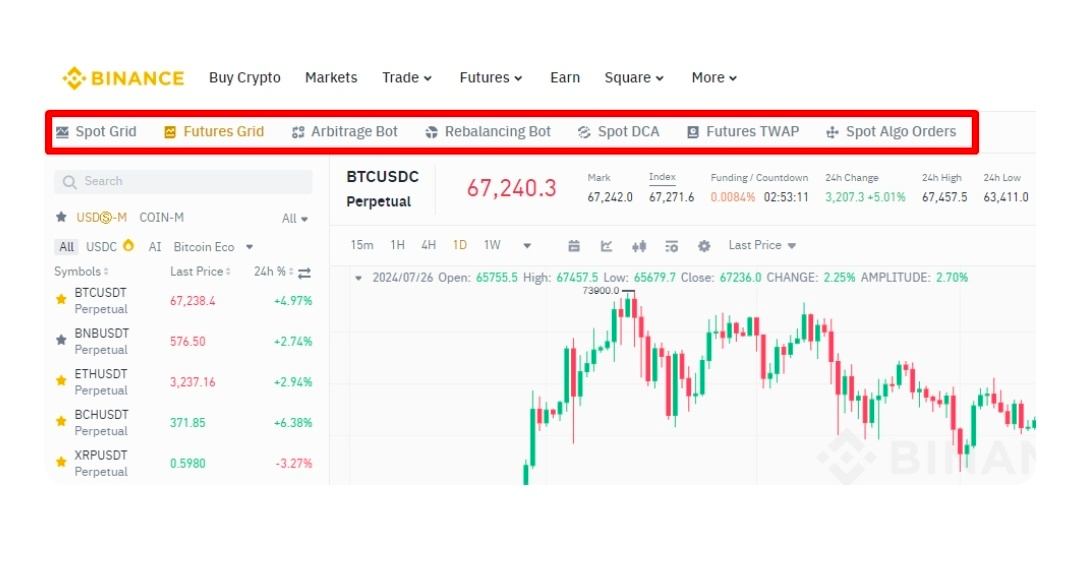Set chart interval to 1D
The height and width of the screenshot is (587, 1080).
coord(459,245)
